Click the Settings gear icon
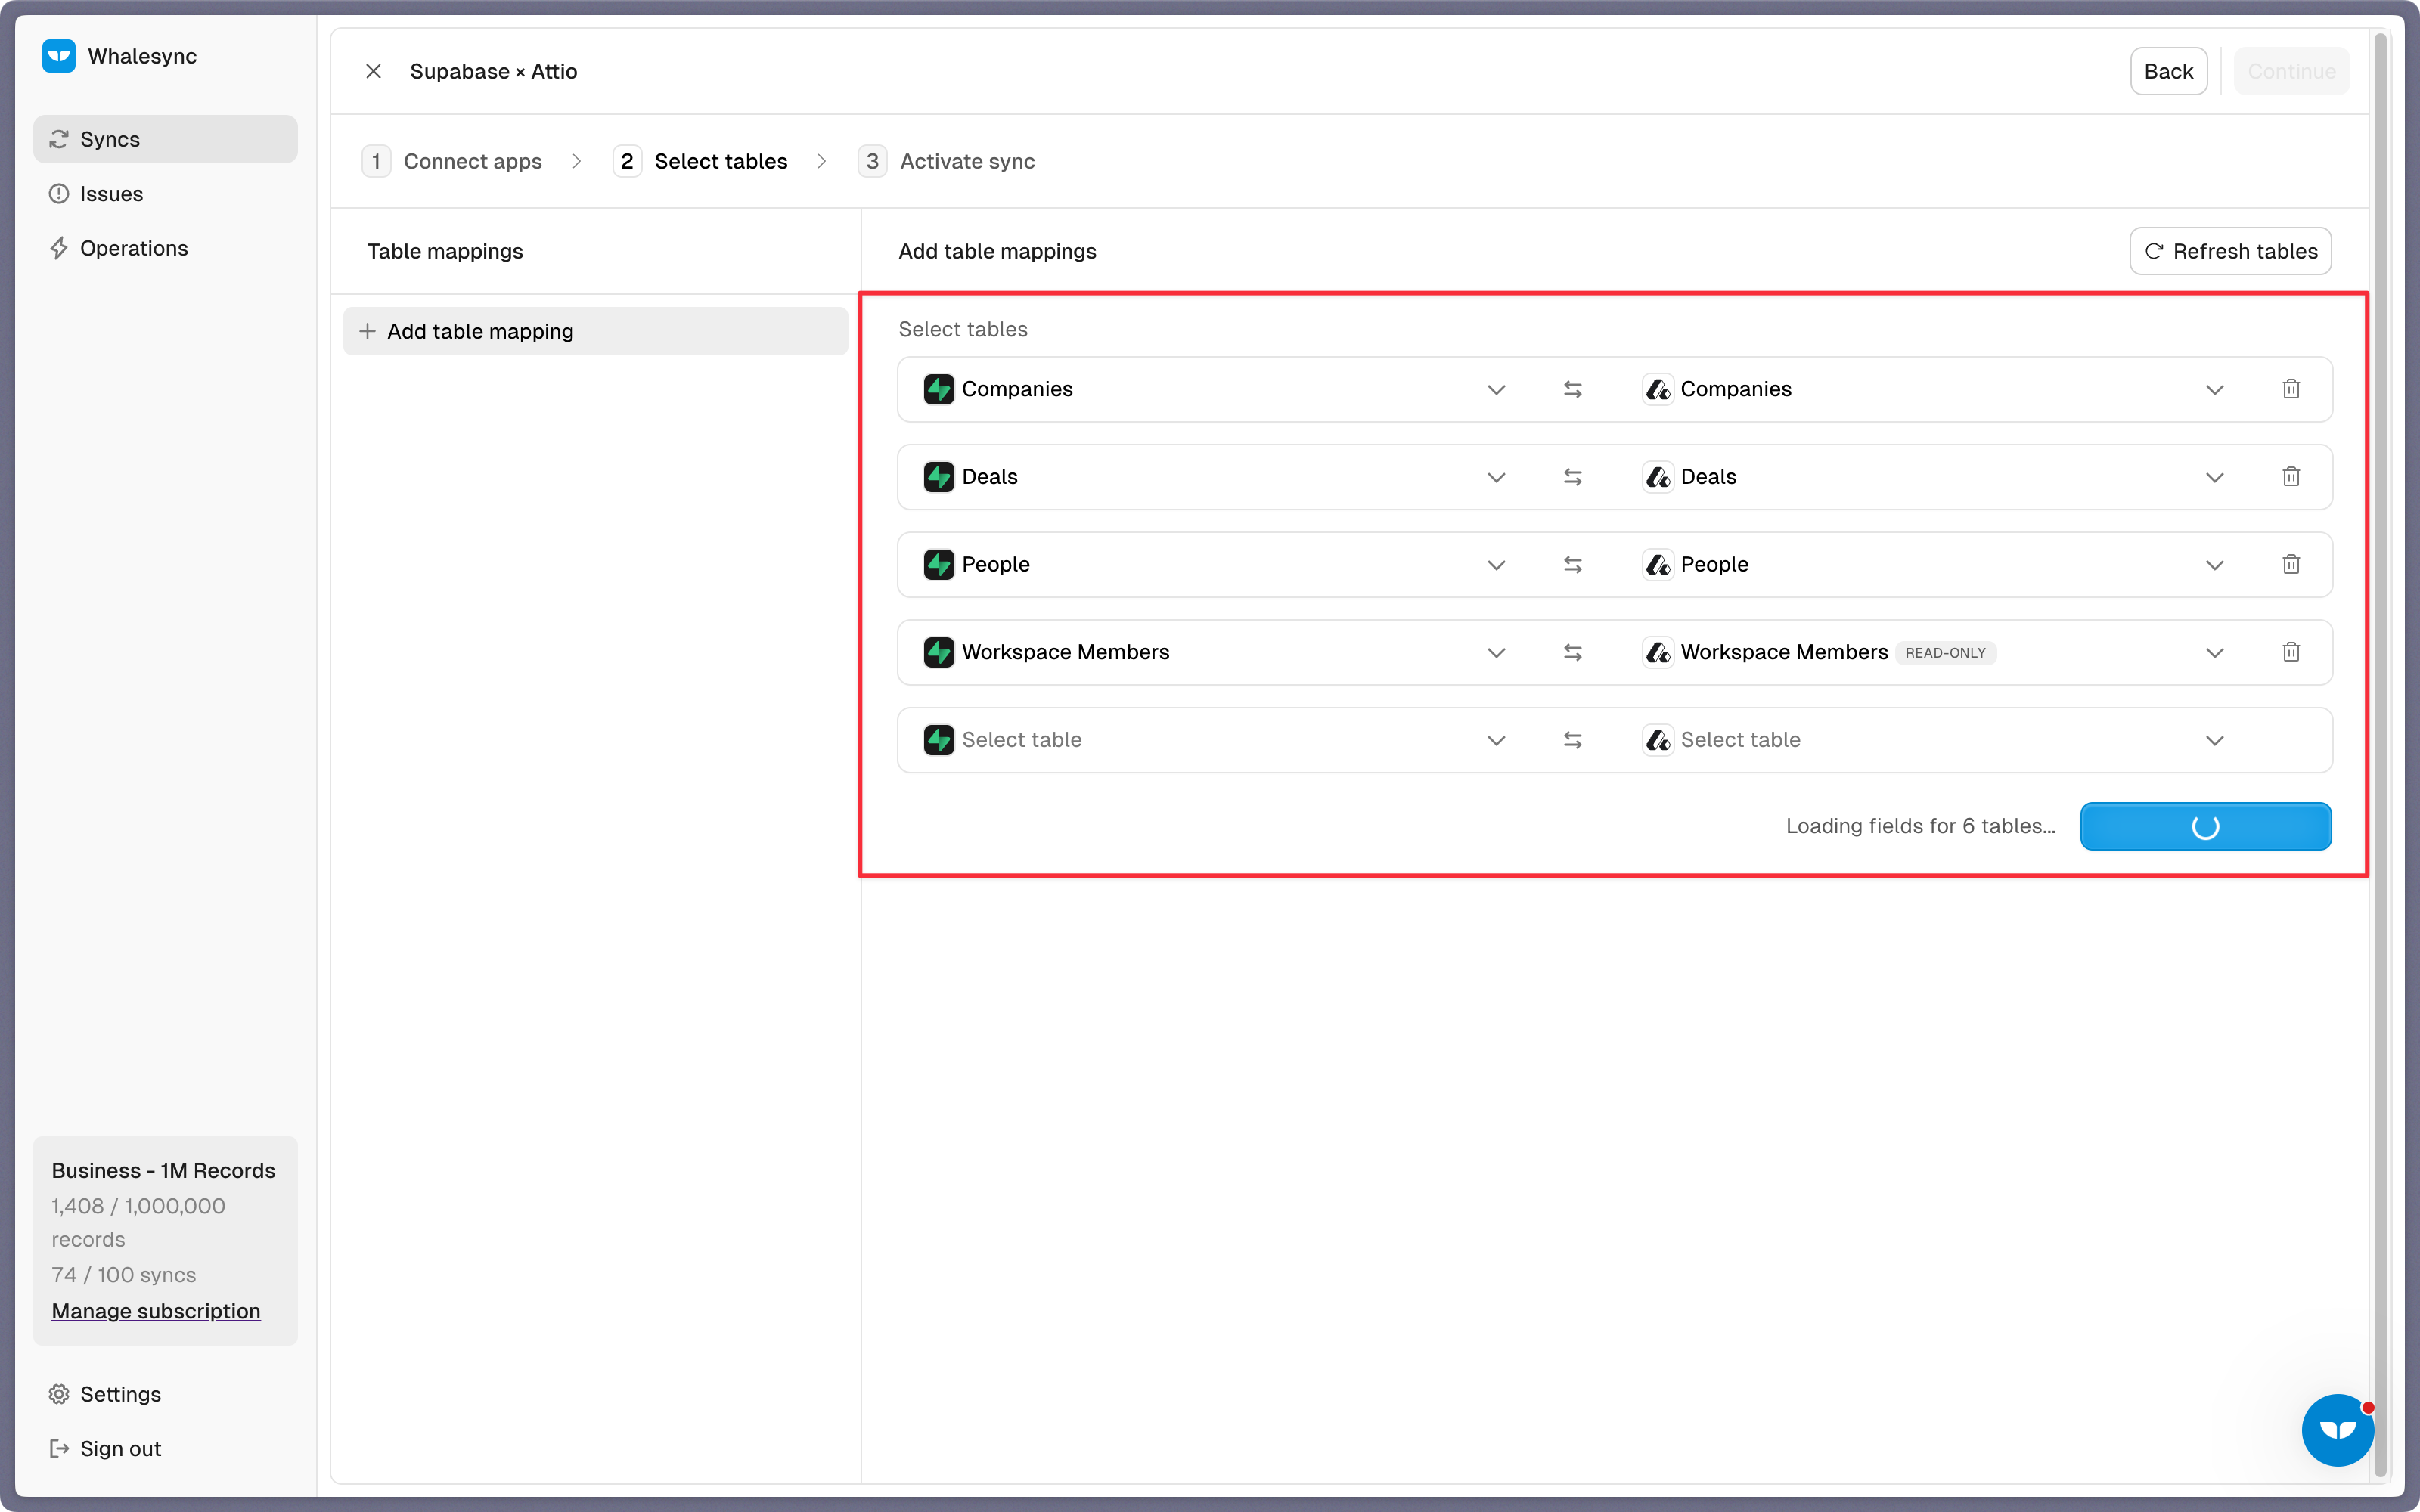The image size is (2420, 1512). point(59,1394)
